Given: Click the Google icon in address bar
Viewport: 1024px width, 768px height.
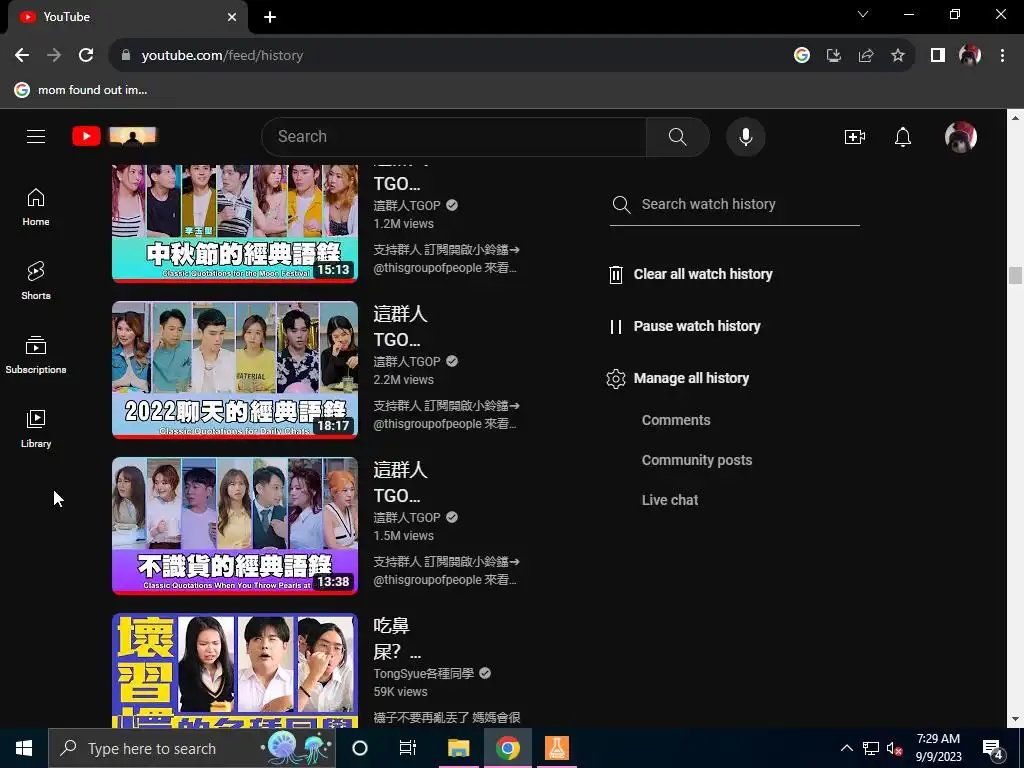Looking at the screenshot, I should (x=802, y=56).
